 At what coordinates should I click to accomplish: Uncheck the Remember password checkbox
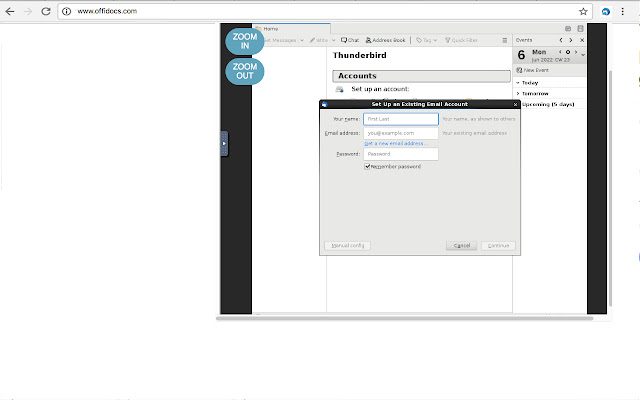367,167
